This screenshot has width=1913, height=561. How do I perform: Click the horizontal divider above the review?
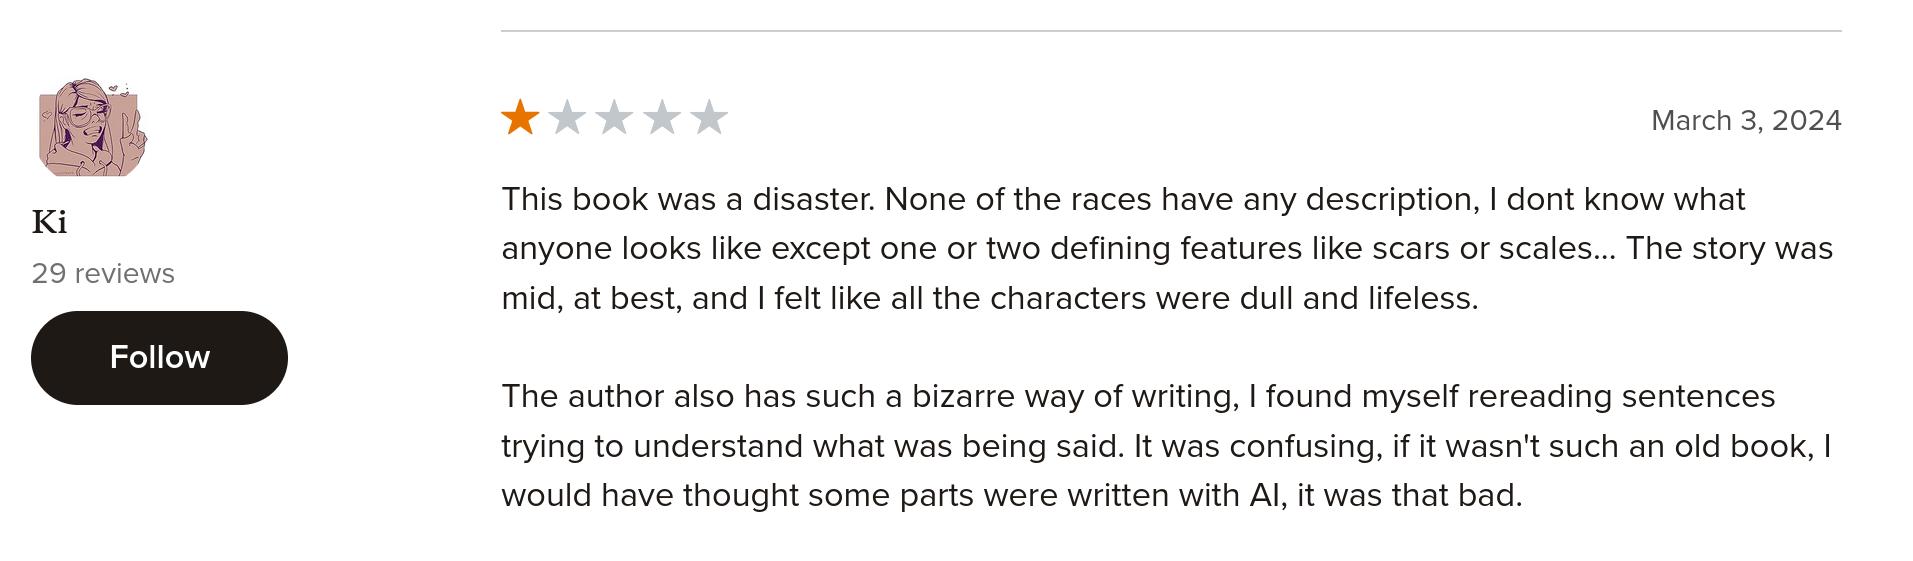tap(1171, 31)
